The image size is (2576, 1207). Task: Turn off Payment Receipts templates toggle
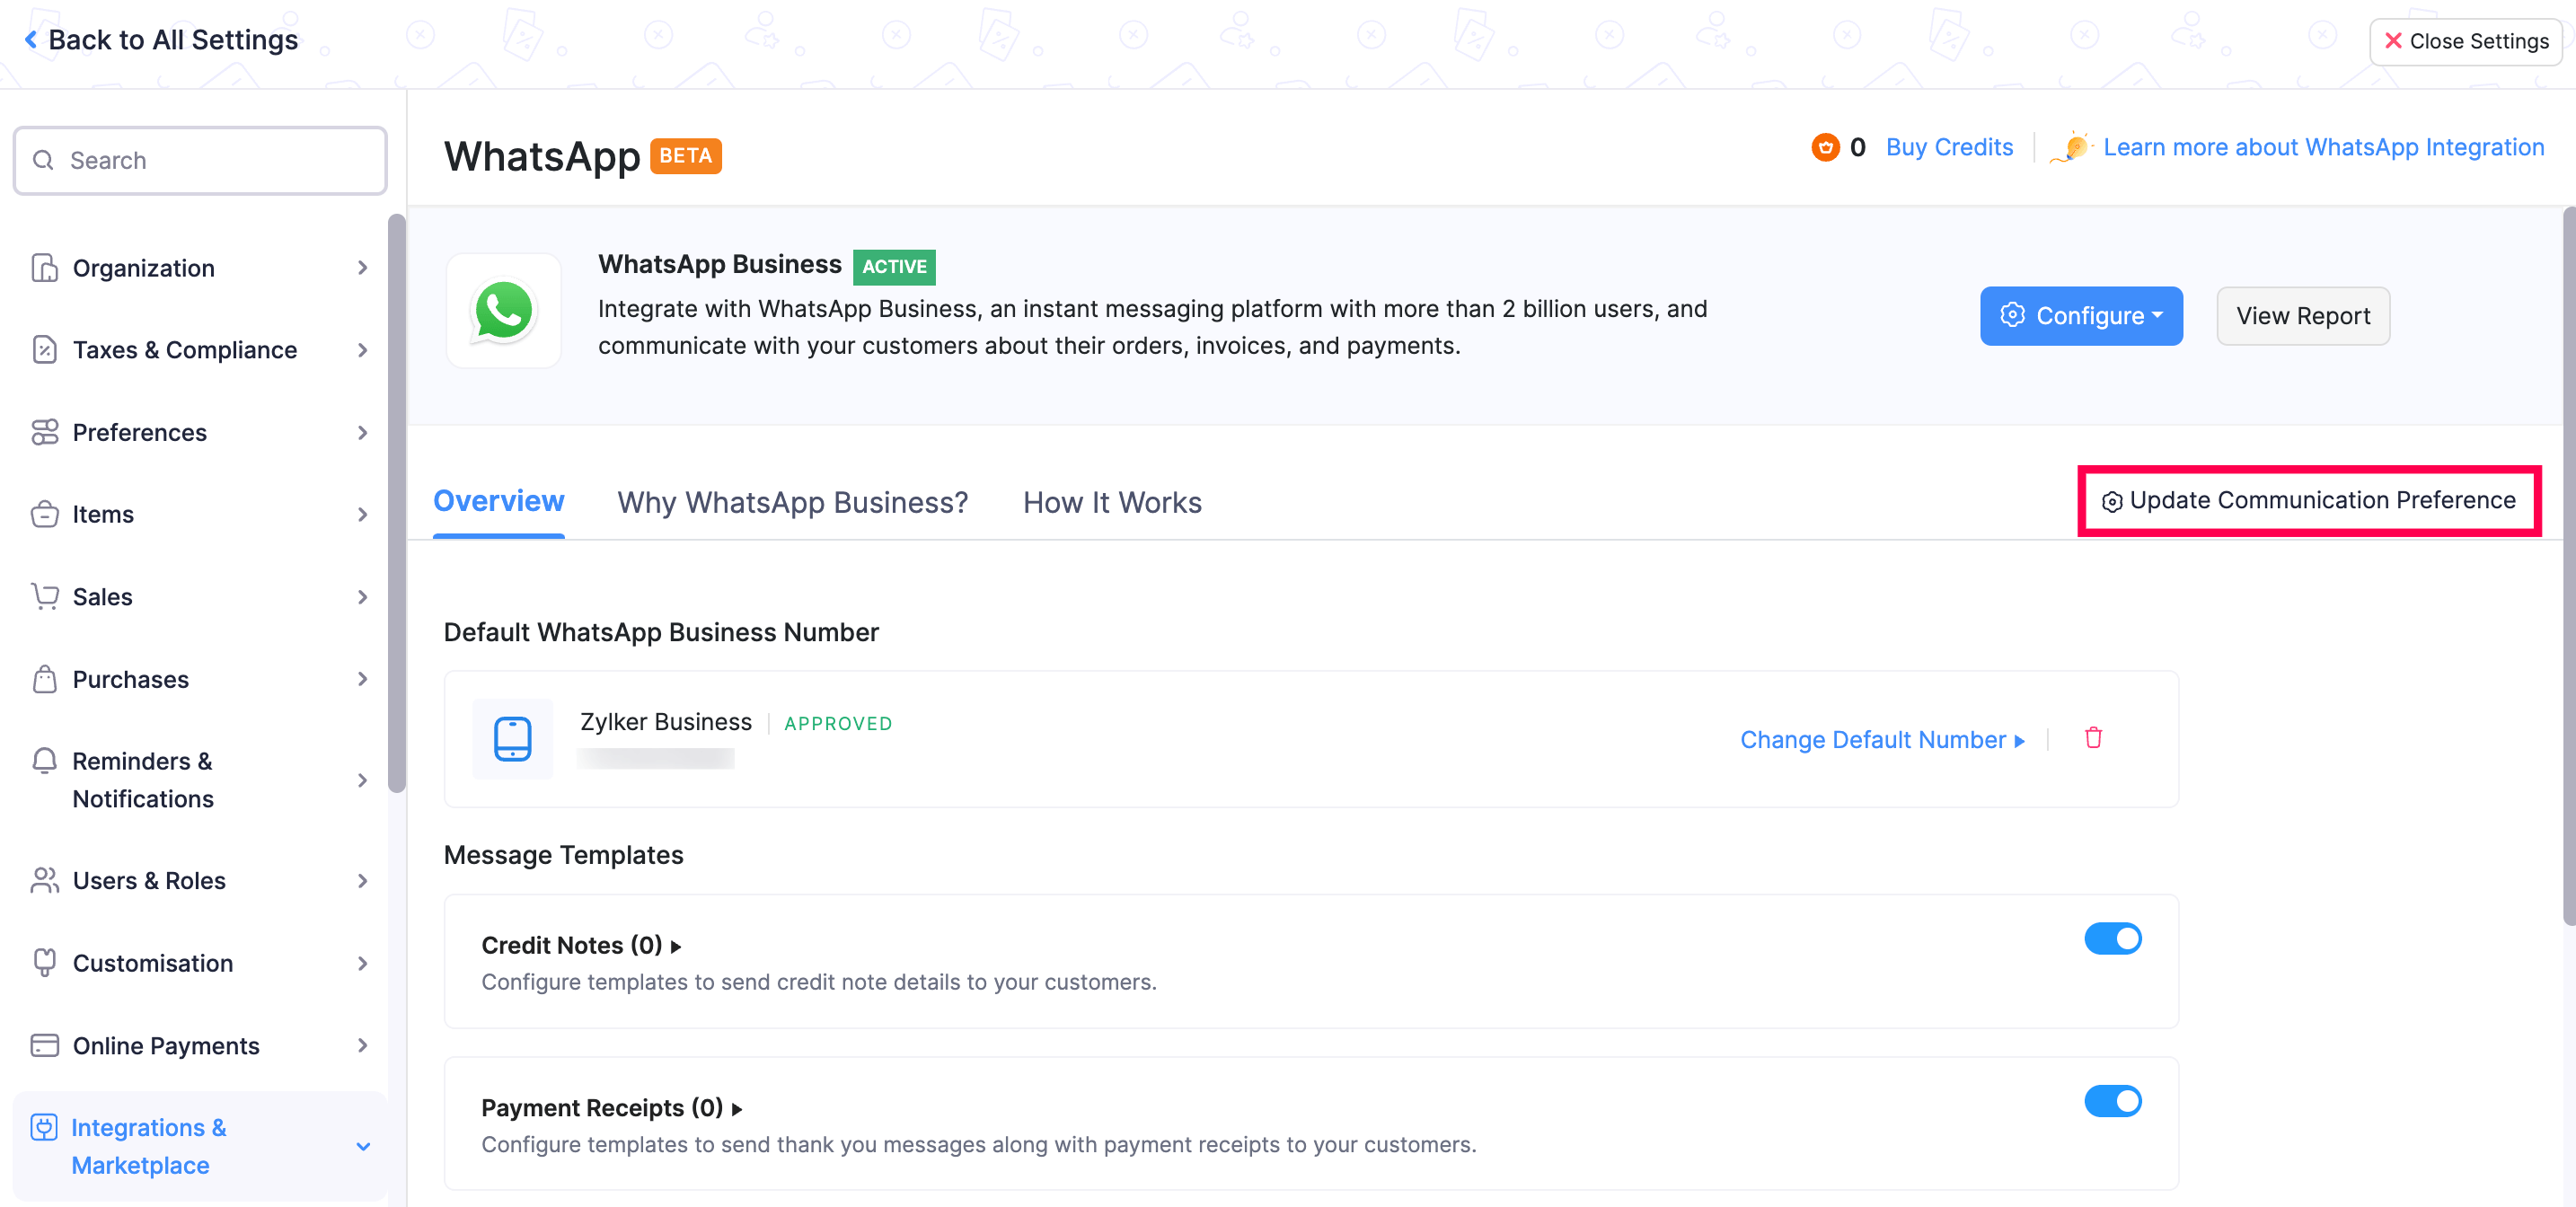click(x=2112, y=1101)
